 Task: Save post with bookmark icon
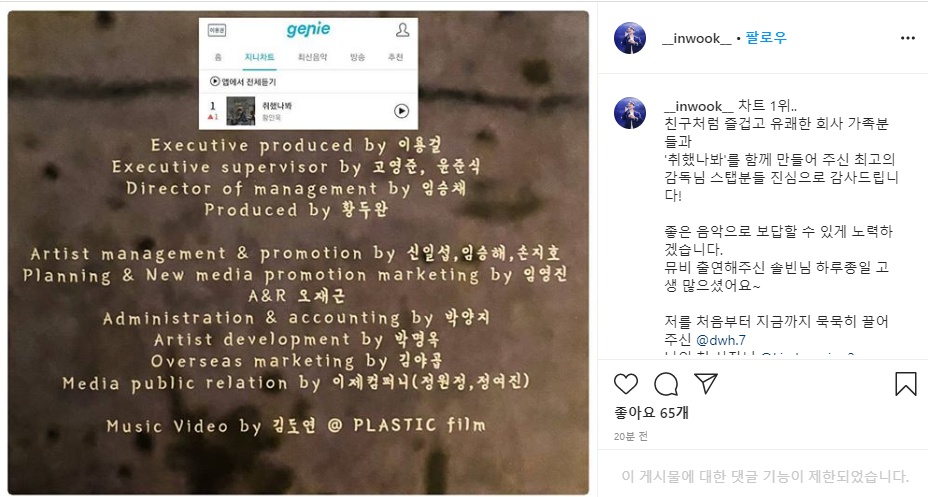coord(906,384)
